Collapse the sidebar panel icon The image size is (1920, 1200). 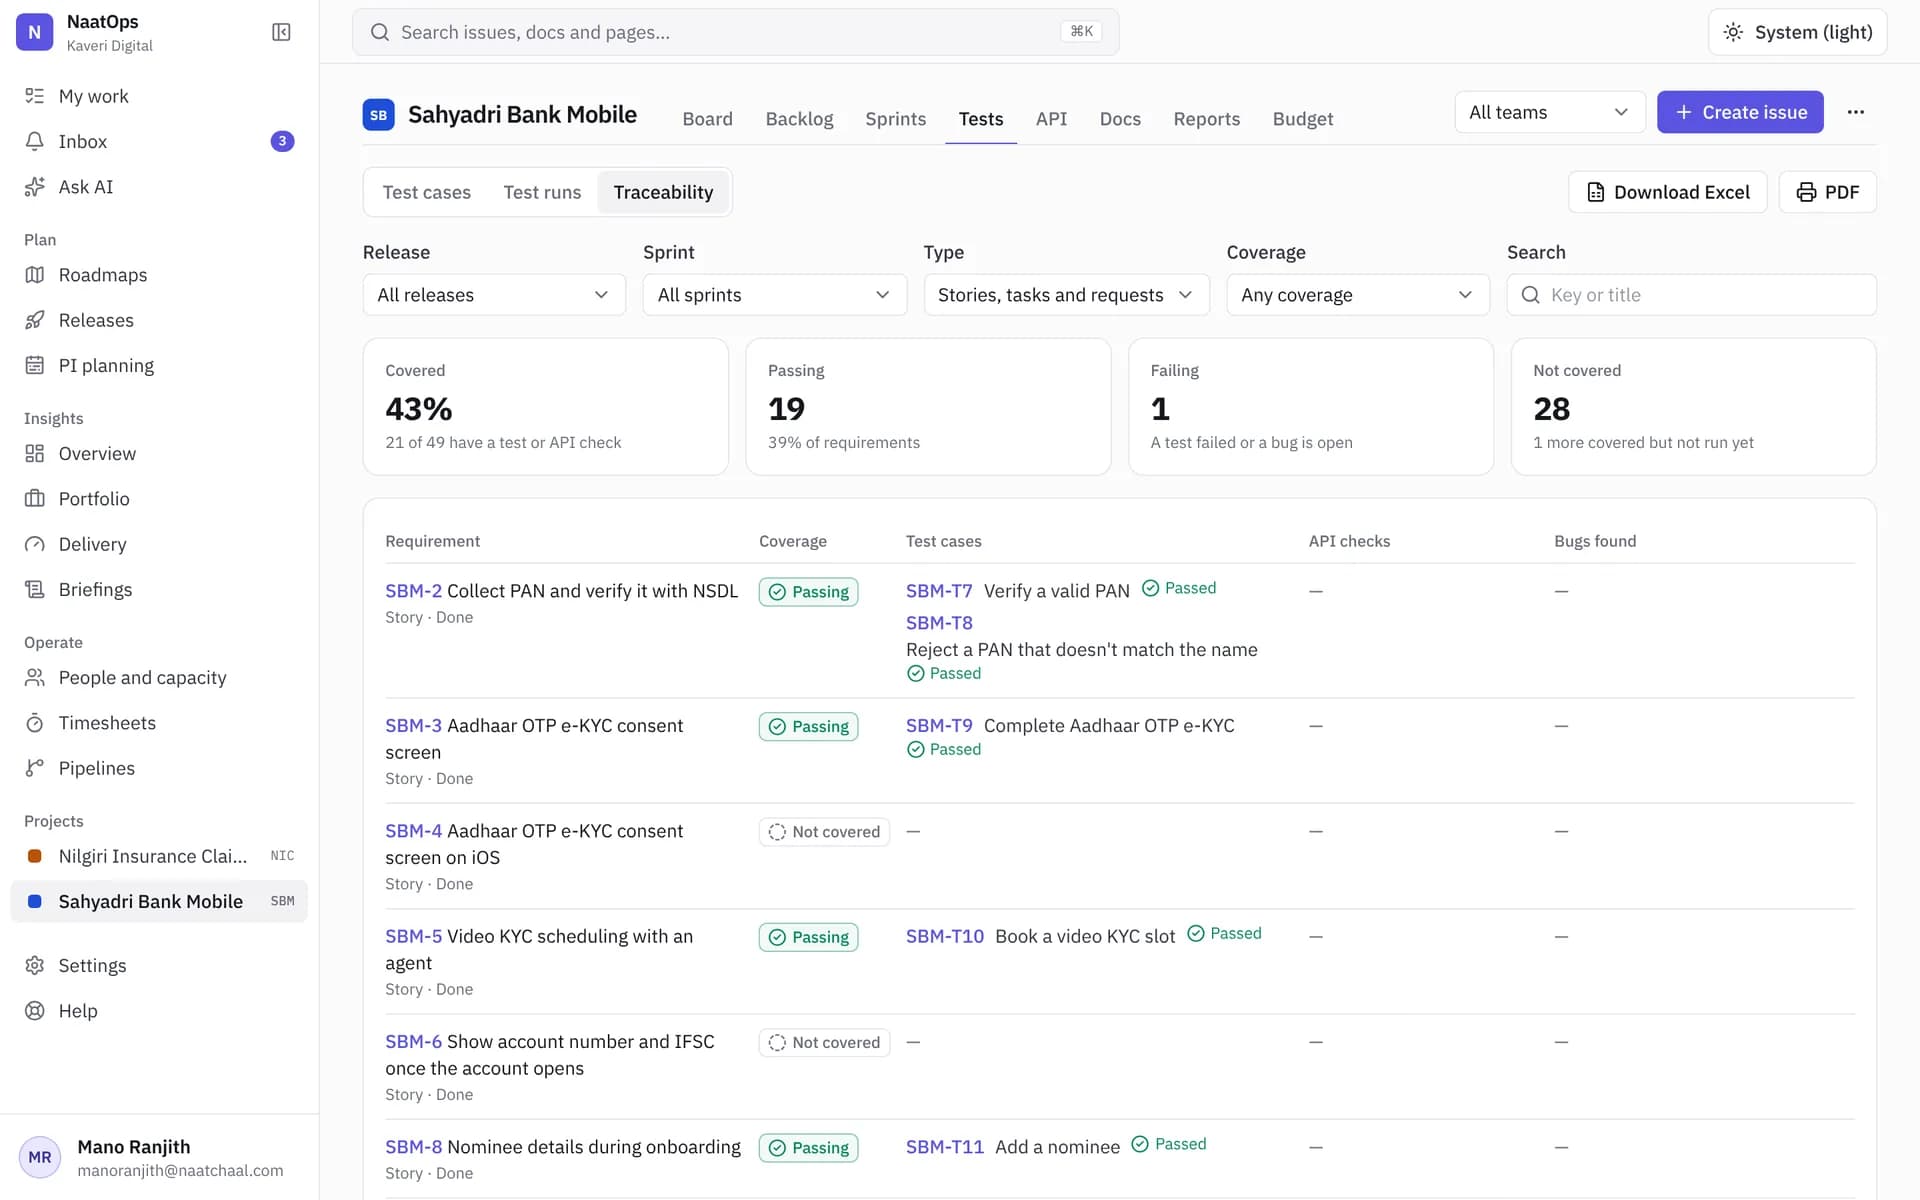[281, 32]
